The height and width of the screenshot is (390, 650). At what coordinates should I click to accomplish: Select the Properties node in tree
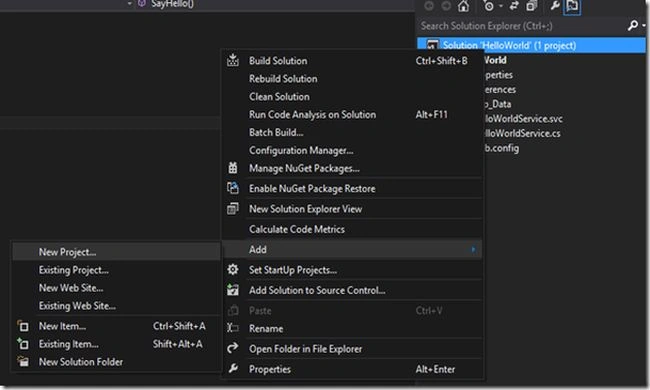tap(499, 75)
